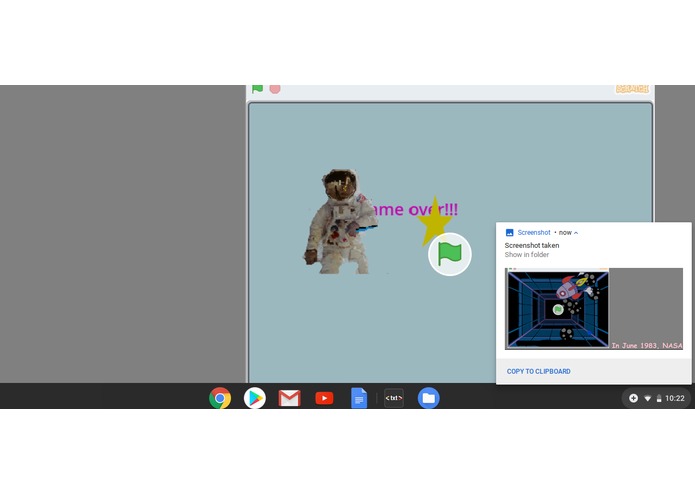Viewport: 695px width, 494px height.
Task: Click the Screenshot notification image icon
Action: (x=510, y=233)
